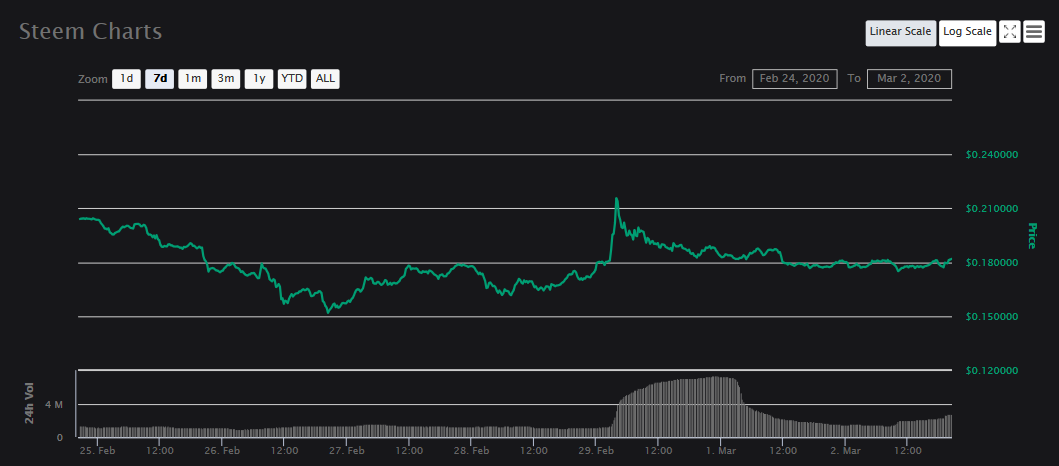Click the lowest price point near 27 Feb

(x=328, y=312)
